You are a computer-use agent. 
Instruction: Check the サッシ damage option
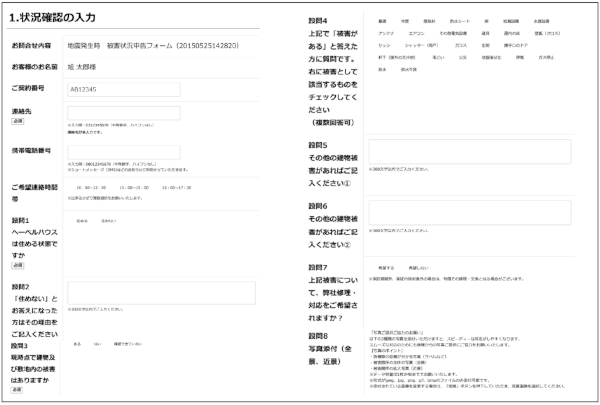pos(383,47)
